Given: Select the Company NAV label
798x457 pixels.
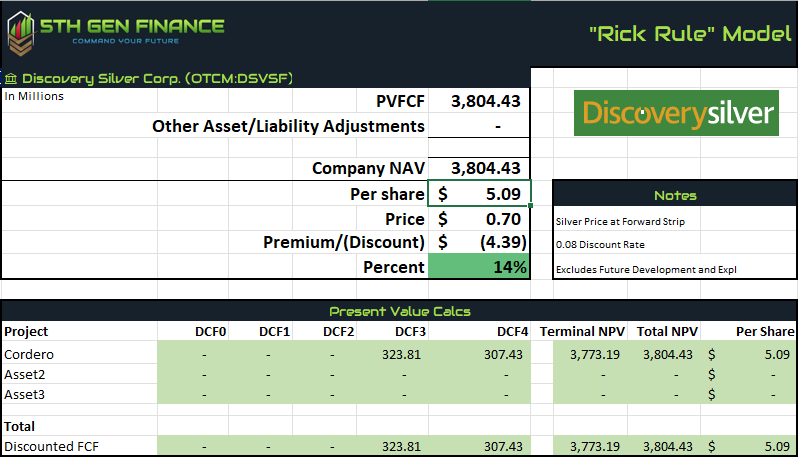Looking at the screenshot, I should pos(368,168).
